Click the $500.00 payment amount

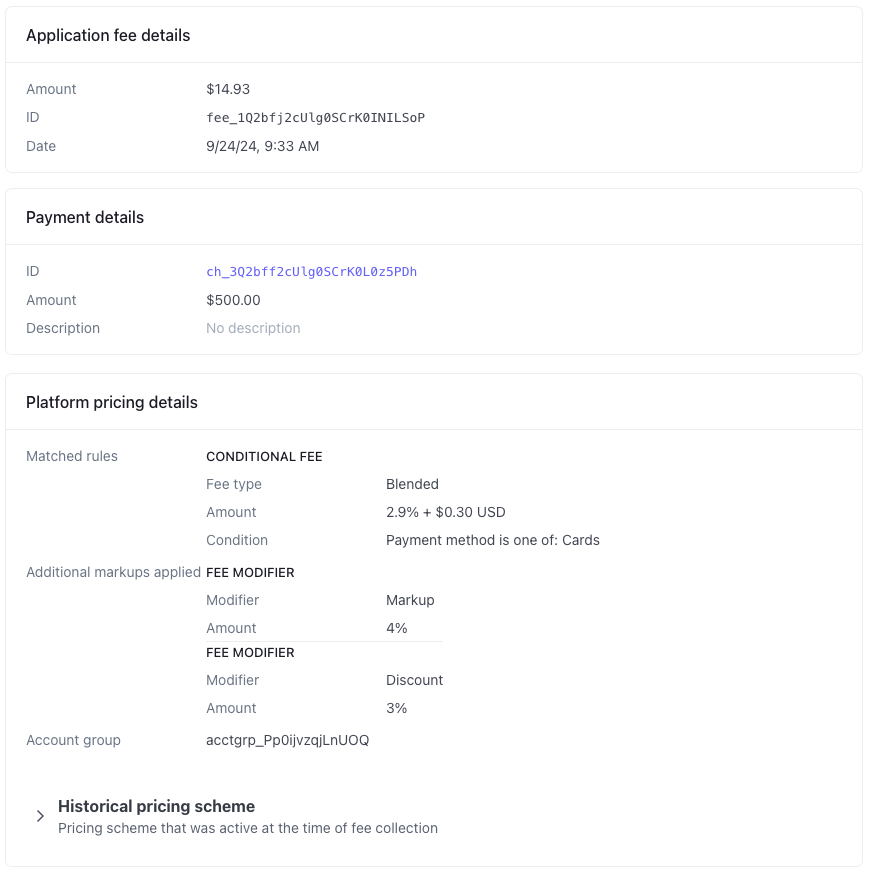pos(233,300)
